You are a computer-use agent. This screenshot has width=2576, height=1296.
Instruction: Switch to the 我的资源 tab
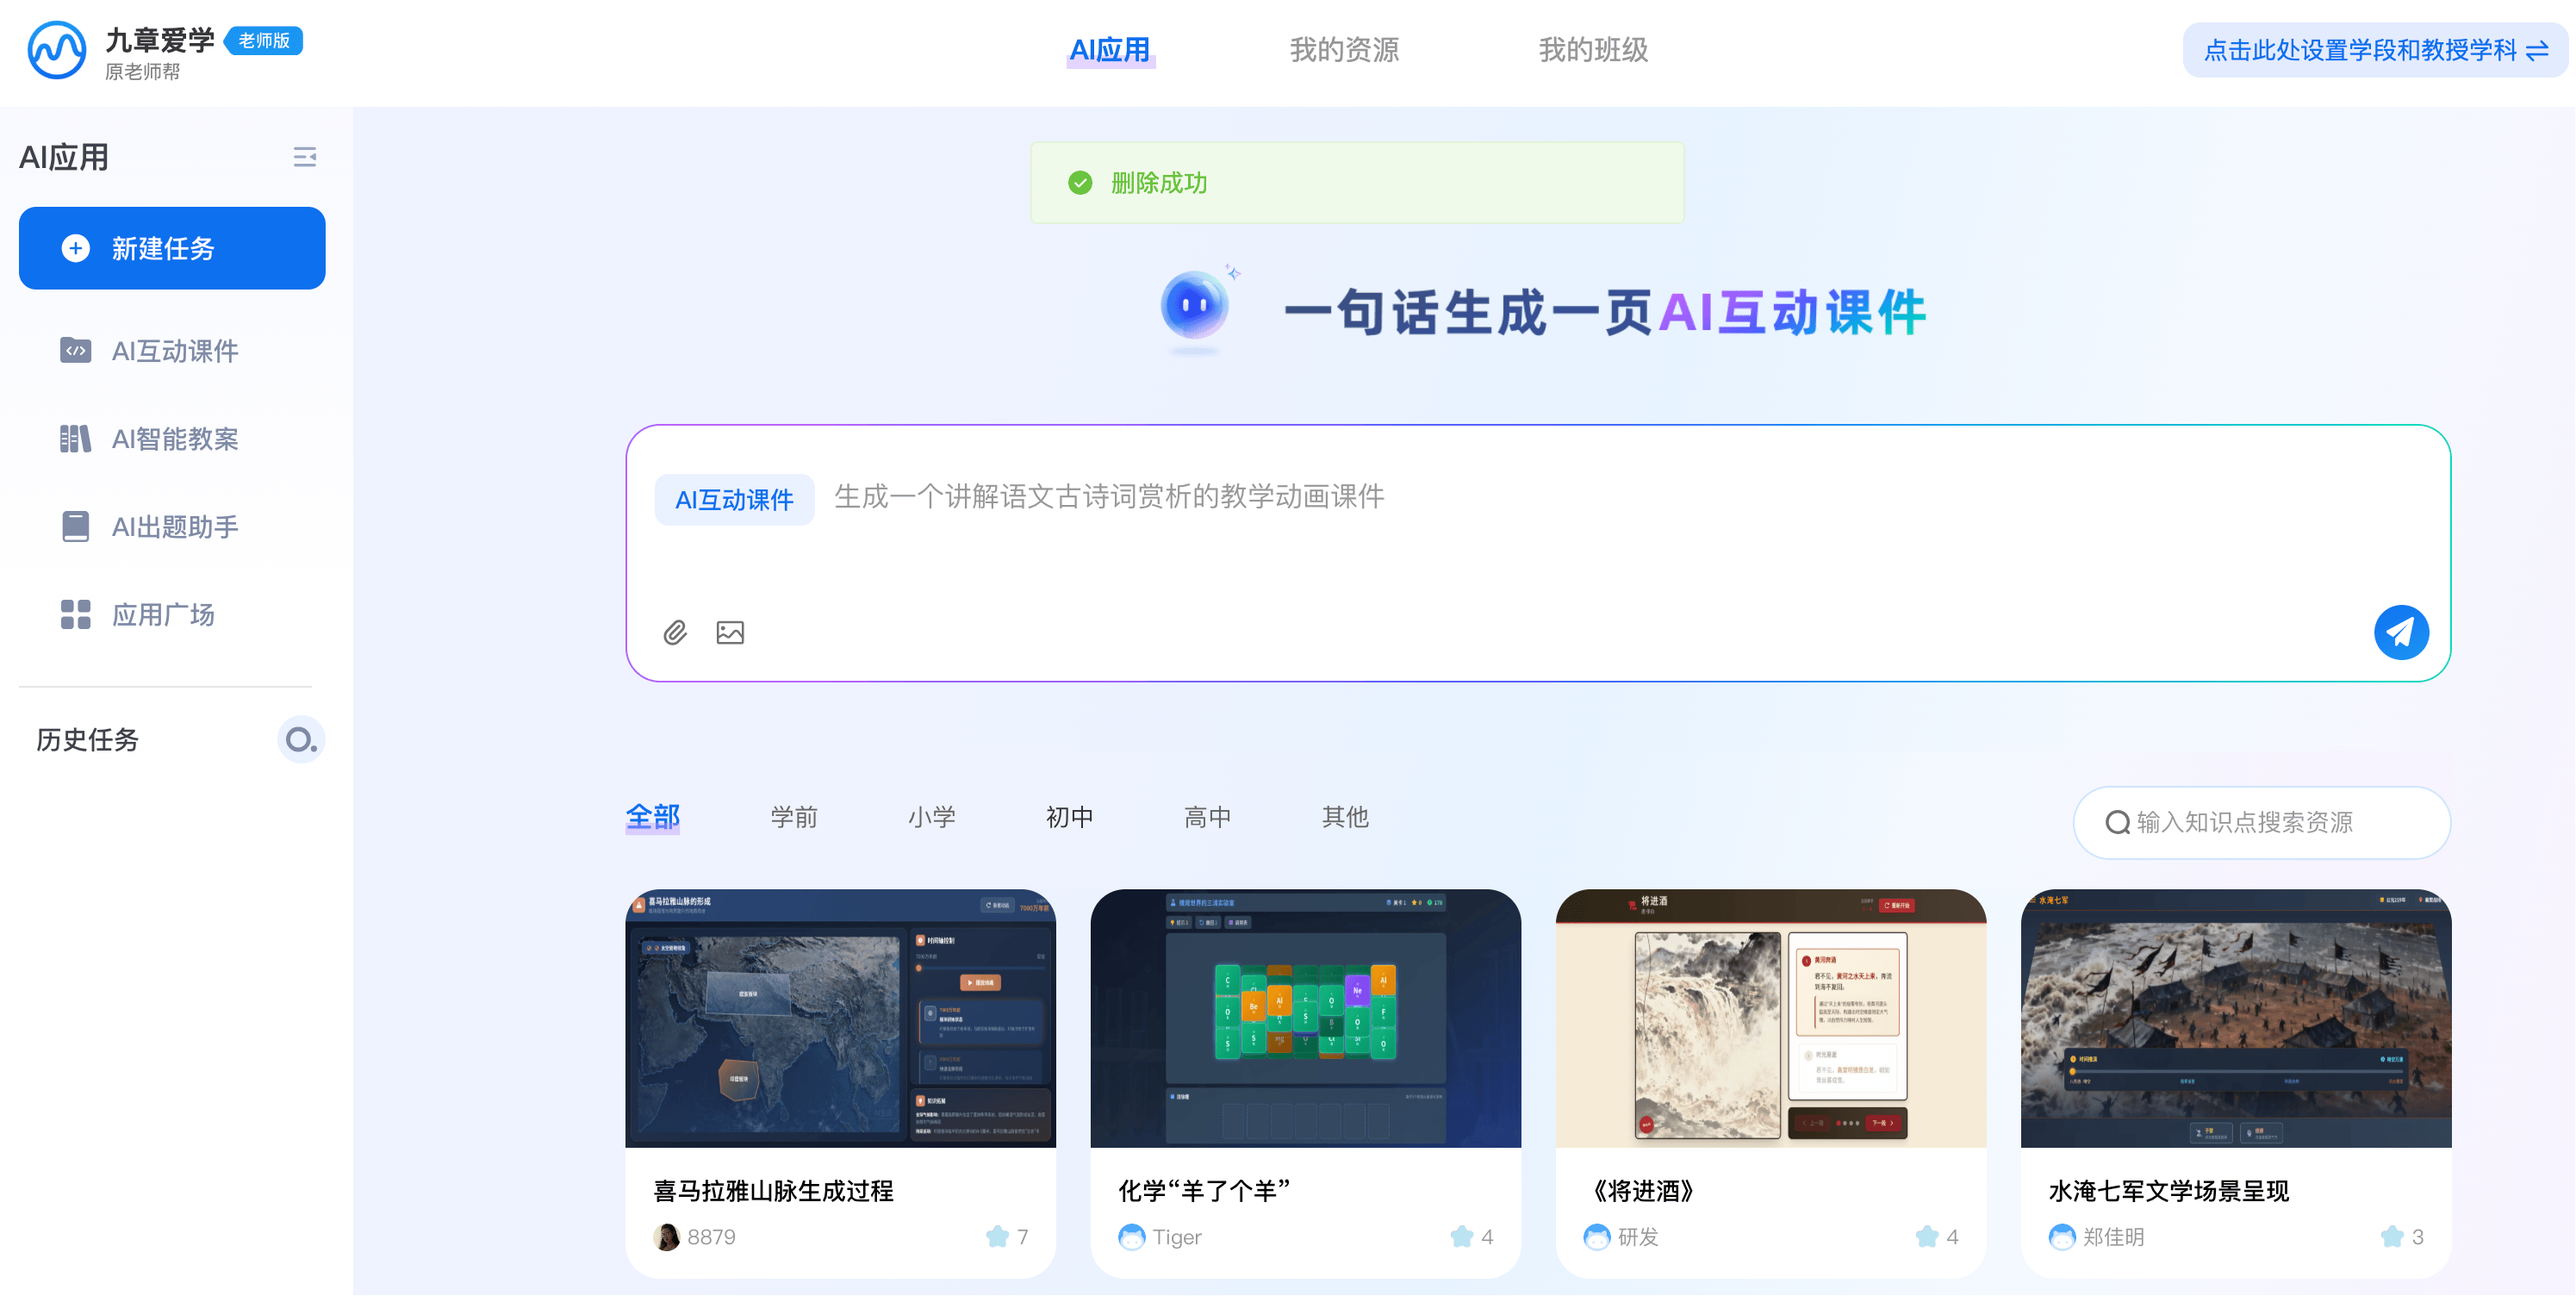tap(1345, 50)
